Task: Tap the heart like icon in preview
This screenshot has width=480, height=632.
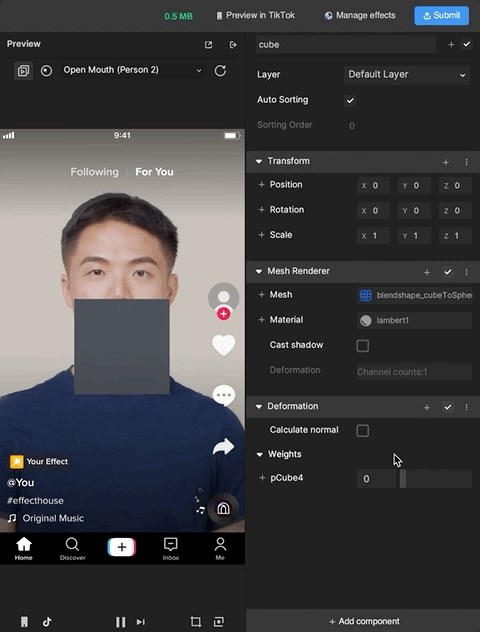Action: 224,345
